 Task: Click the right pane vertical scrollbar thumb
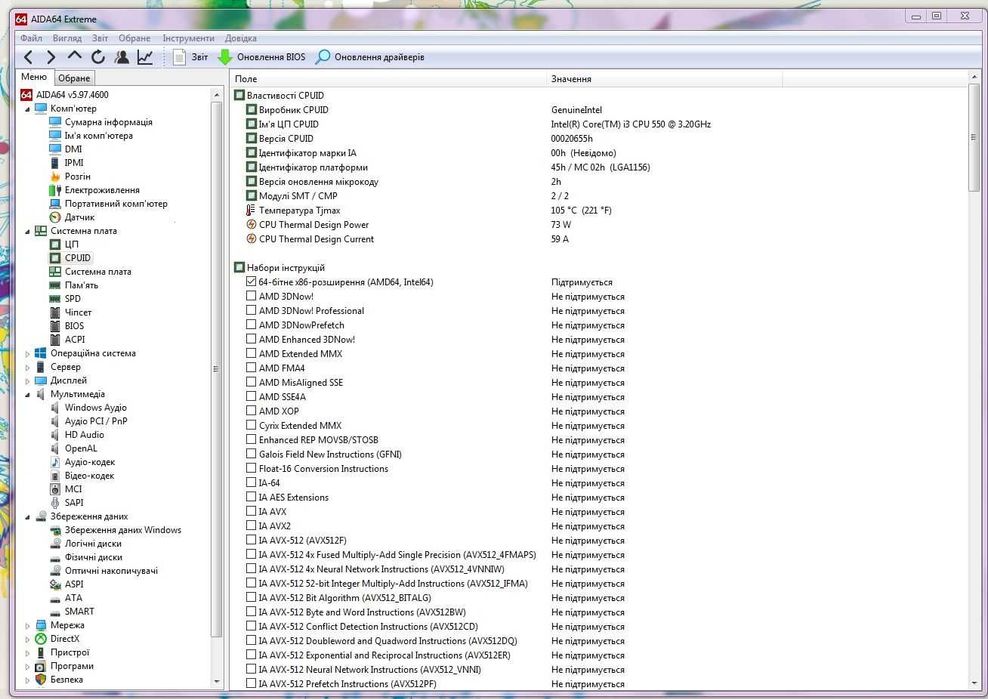pyautogui.click(x=974, y=137)
